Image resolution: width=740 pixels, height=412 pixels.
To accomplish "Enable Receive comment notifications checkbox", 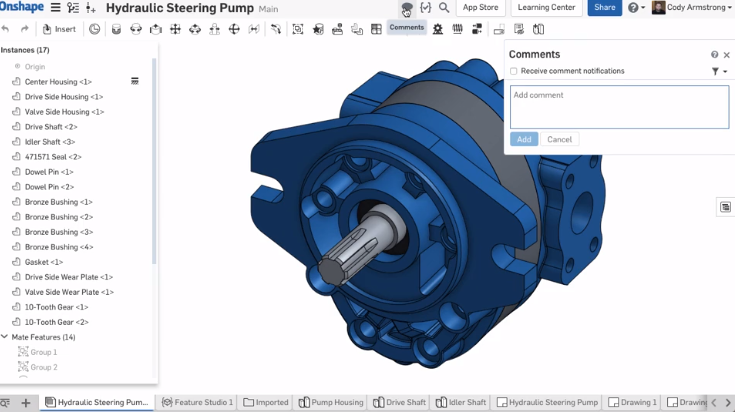I will 514,71.
